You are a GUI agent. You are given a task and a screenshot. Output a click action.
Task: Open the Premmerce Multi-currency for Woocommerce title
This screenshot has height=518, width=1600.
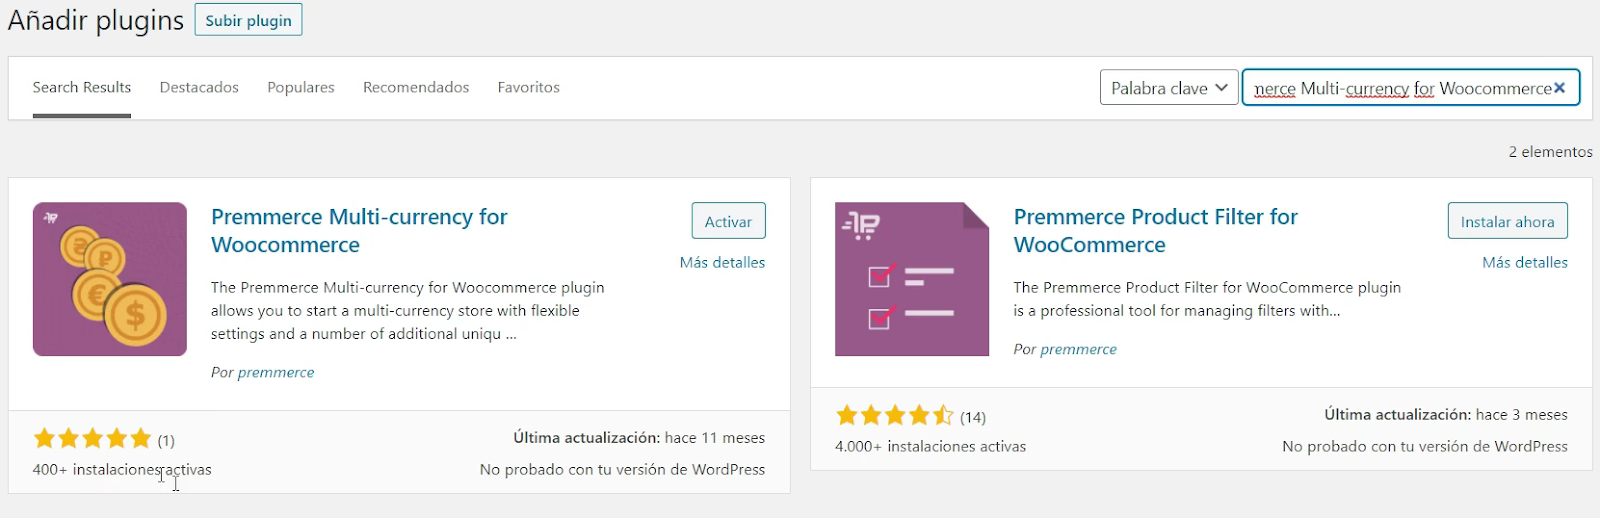tap(359, 231)
